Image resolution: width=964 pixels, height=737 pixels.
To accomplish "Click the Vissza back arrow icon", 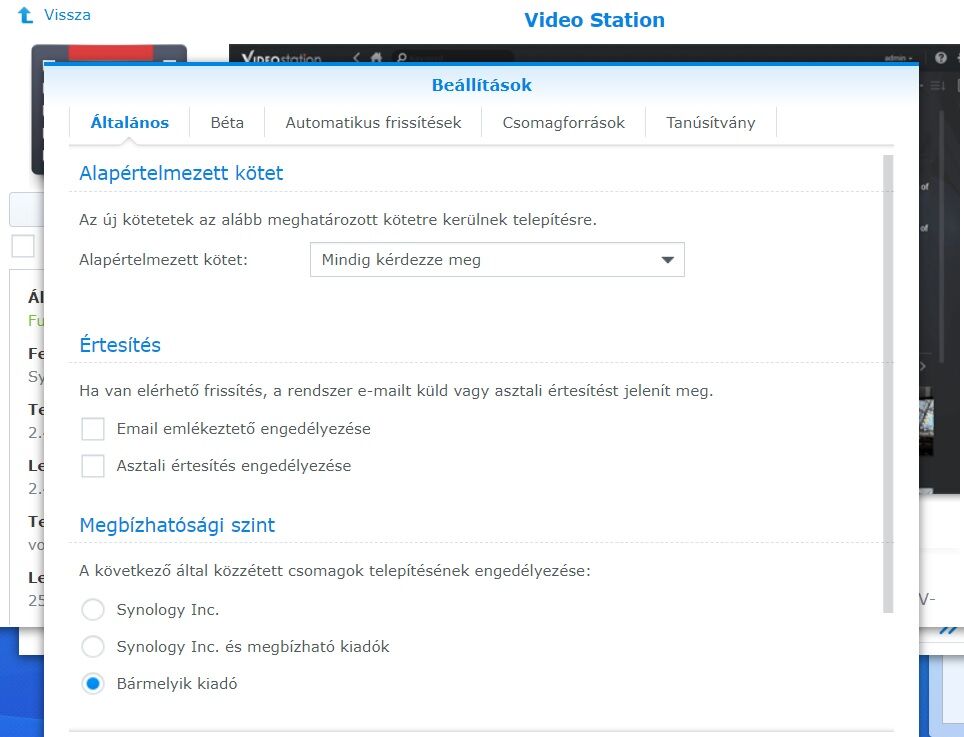I will click(26, 16).
